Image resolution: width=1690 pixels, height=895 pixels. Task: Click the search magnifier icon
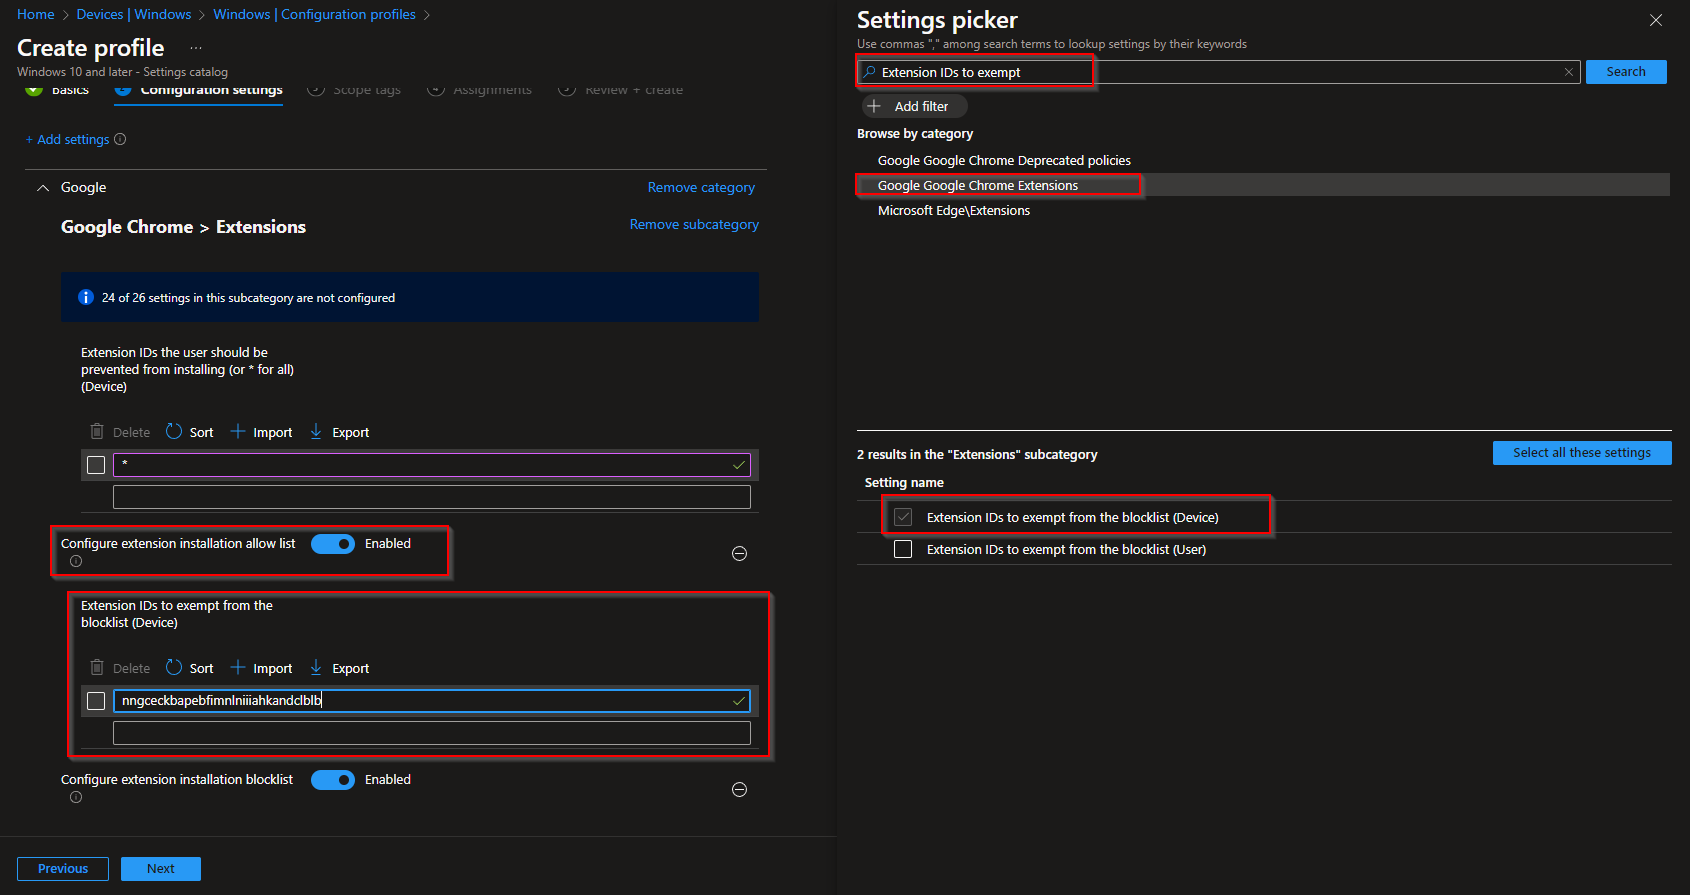point(870,72)
